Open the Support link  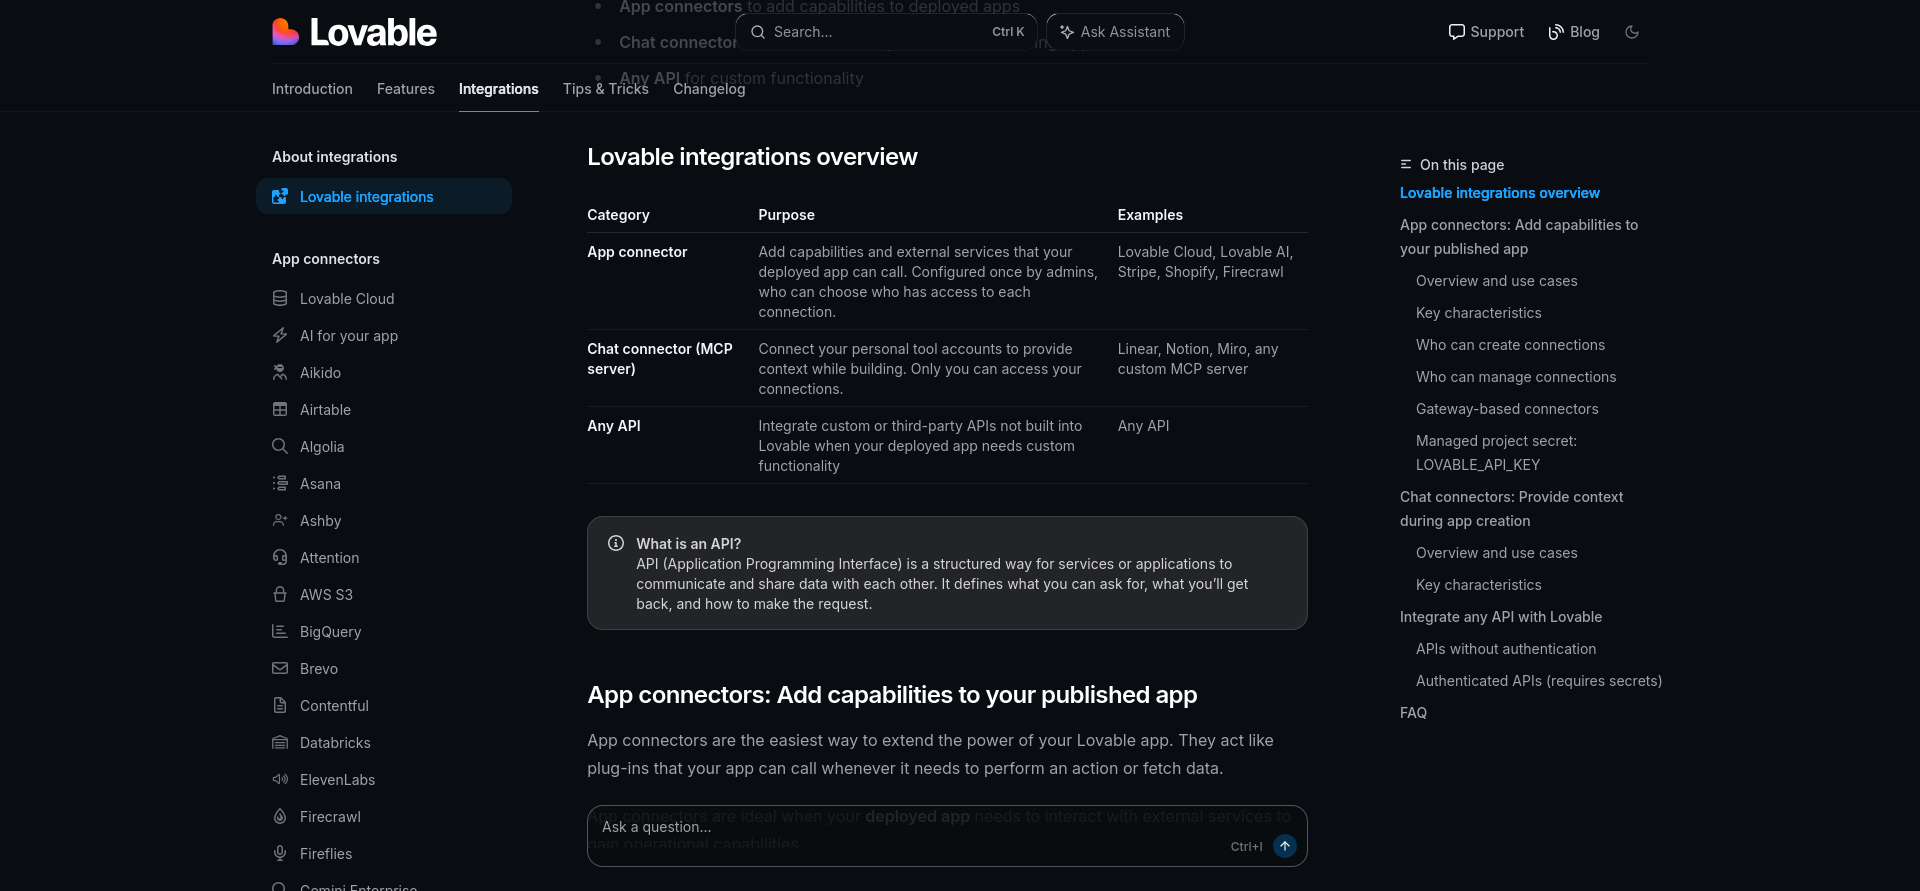(x=1486, y=32)
